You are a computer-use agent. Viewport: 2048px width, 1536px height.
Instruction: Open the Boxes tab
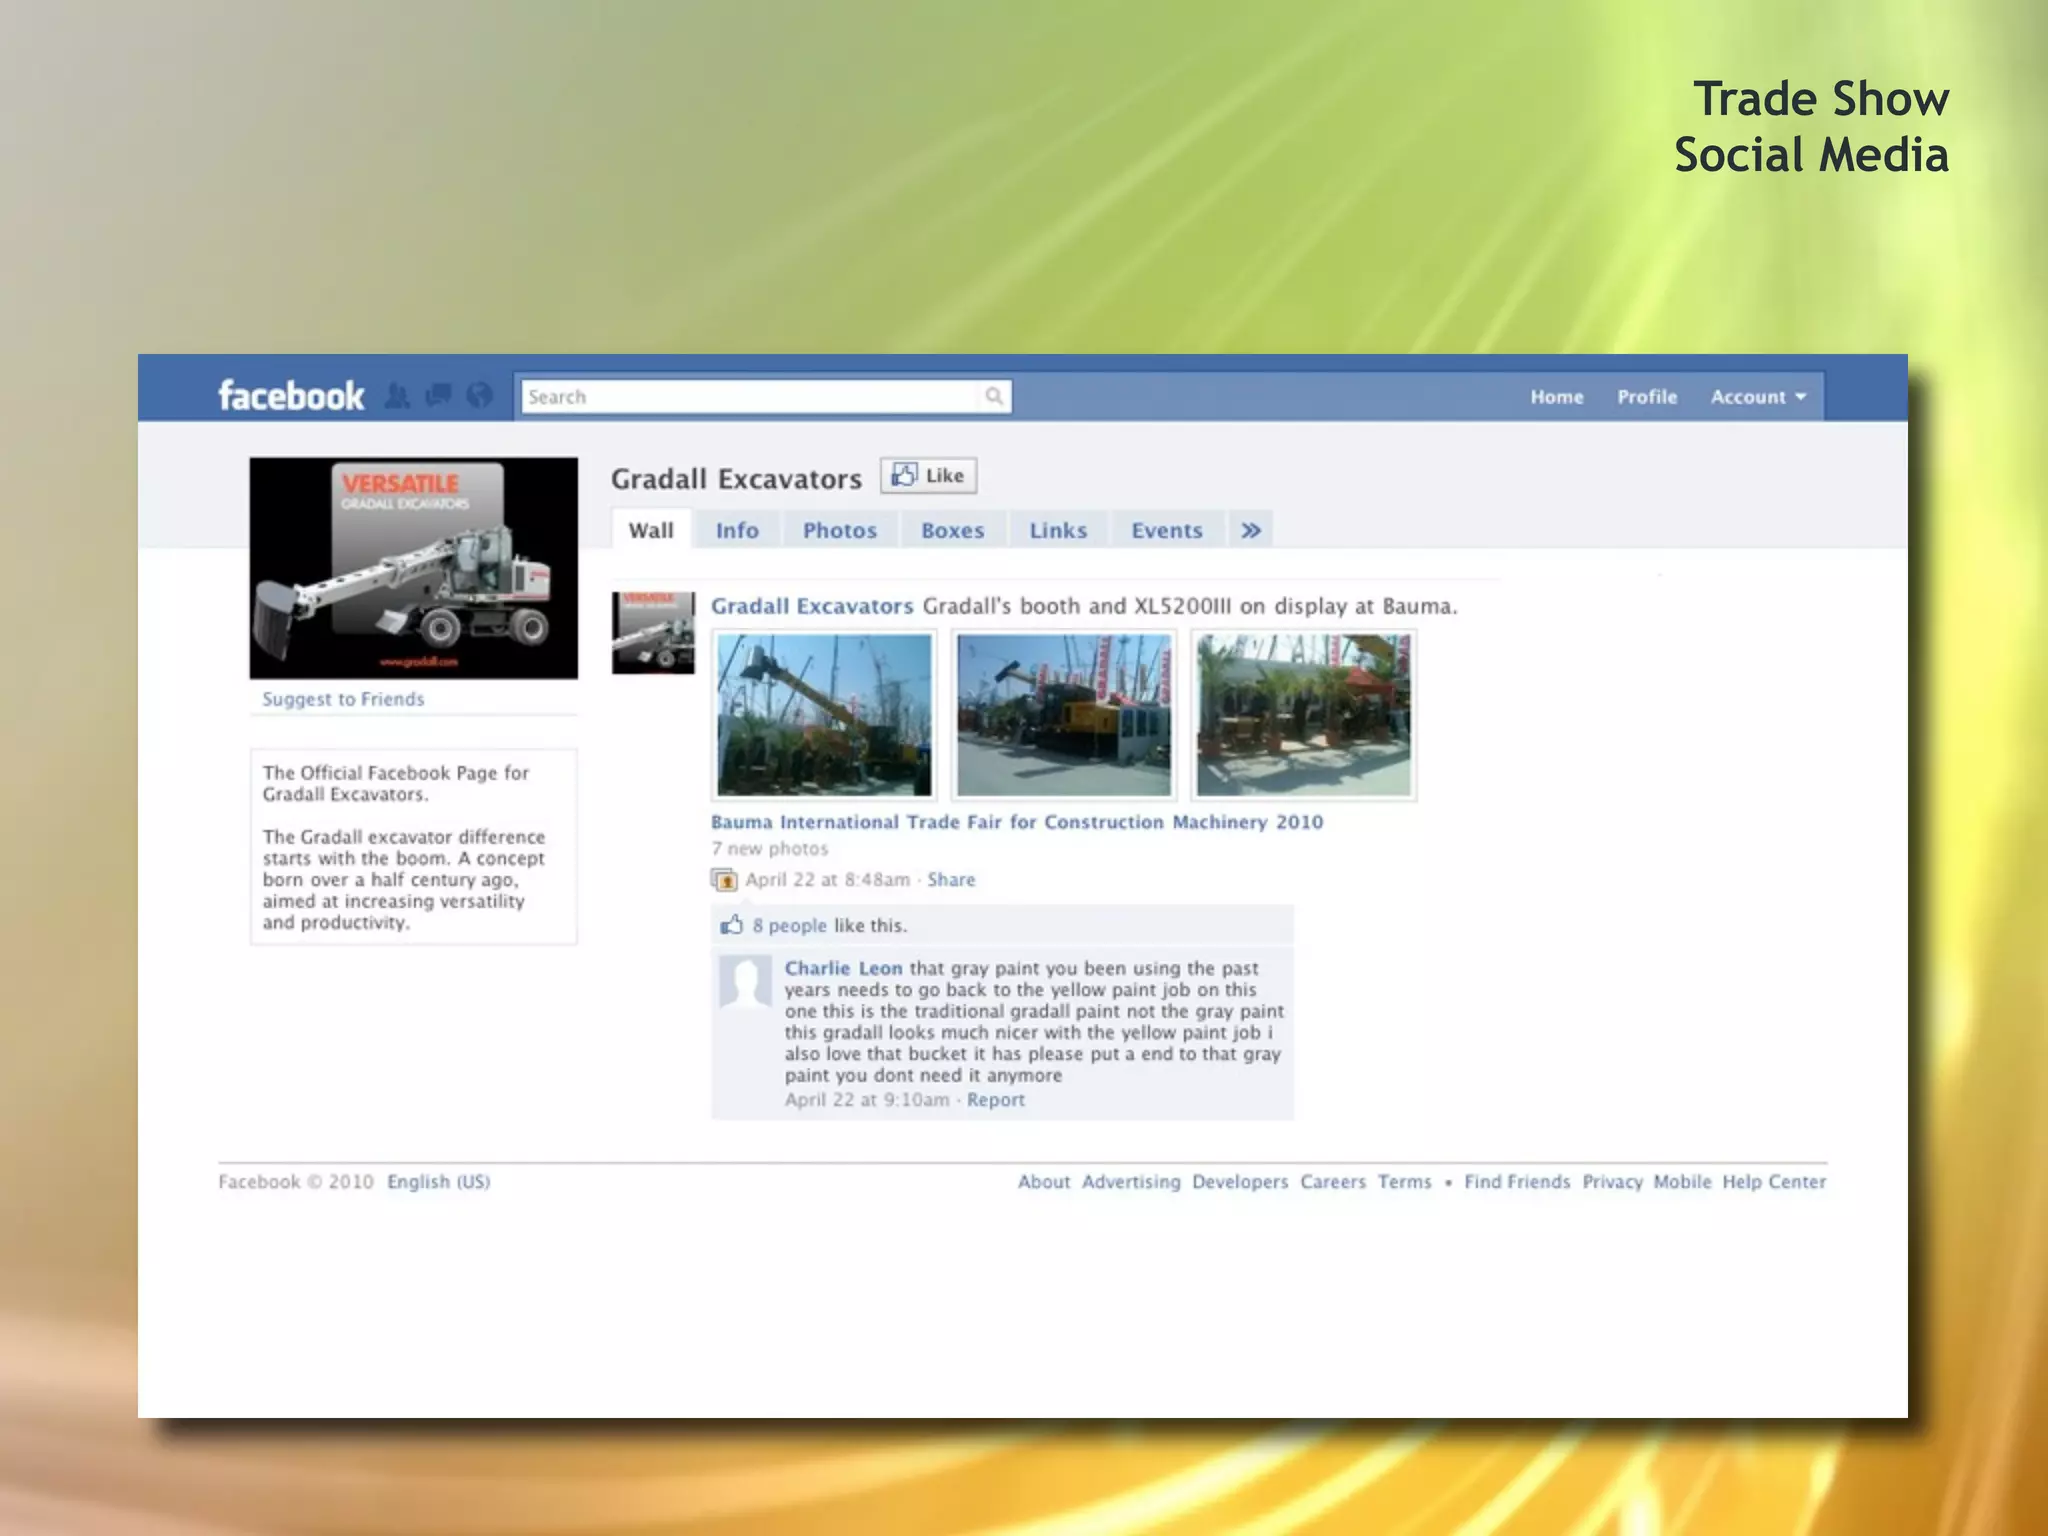pyautogui.click(x=952, y=530)
